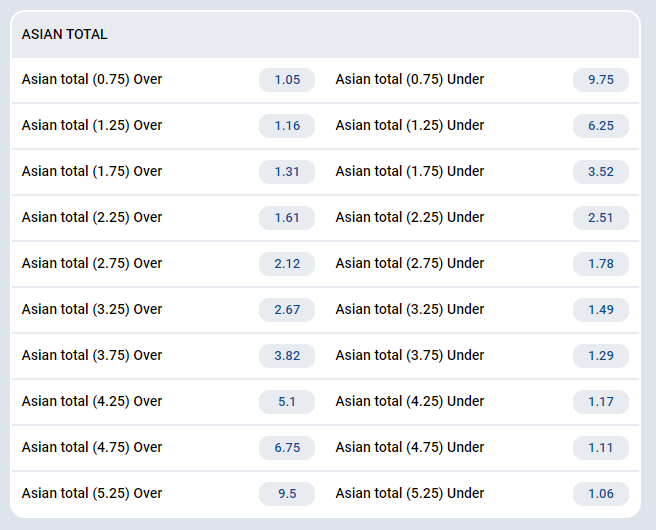The image size is (656, 530).
Task: Pick Asian total (1.25) Under at 6.25
Action: (600, 126)
